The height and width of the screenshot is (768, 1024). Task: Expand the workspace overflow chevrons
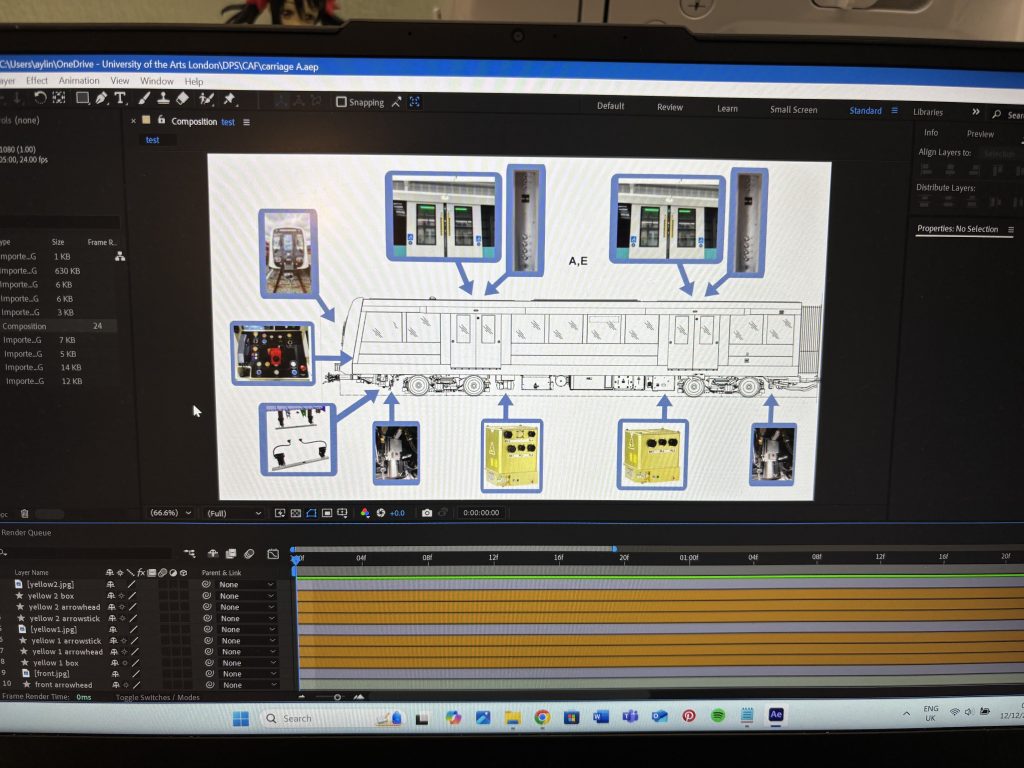[976, 112]
